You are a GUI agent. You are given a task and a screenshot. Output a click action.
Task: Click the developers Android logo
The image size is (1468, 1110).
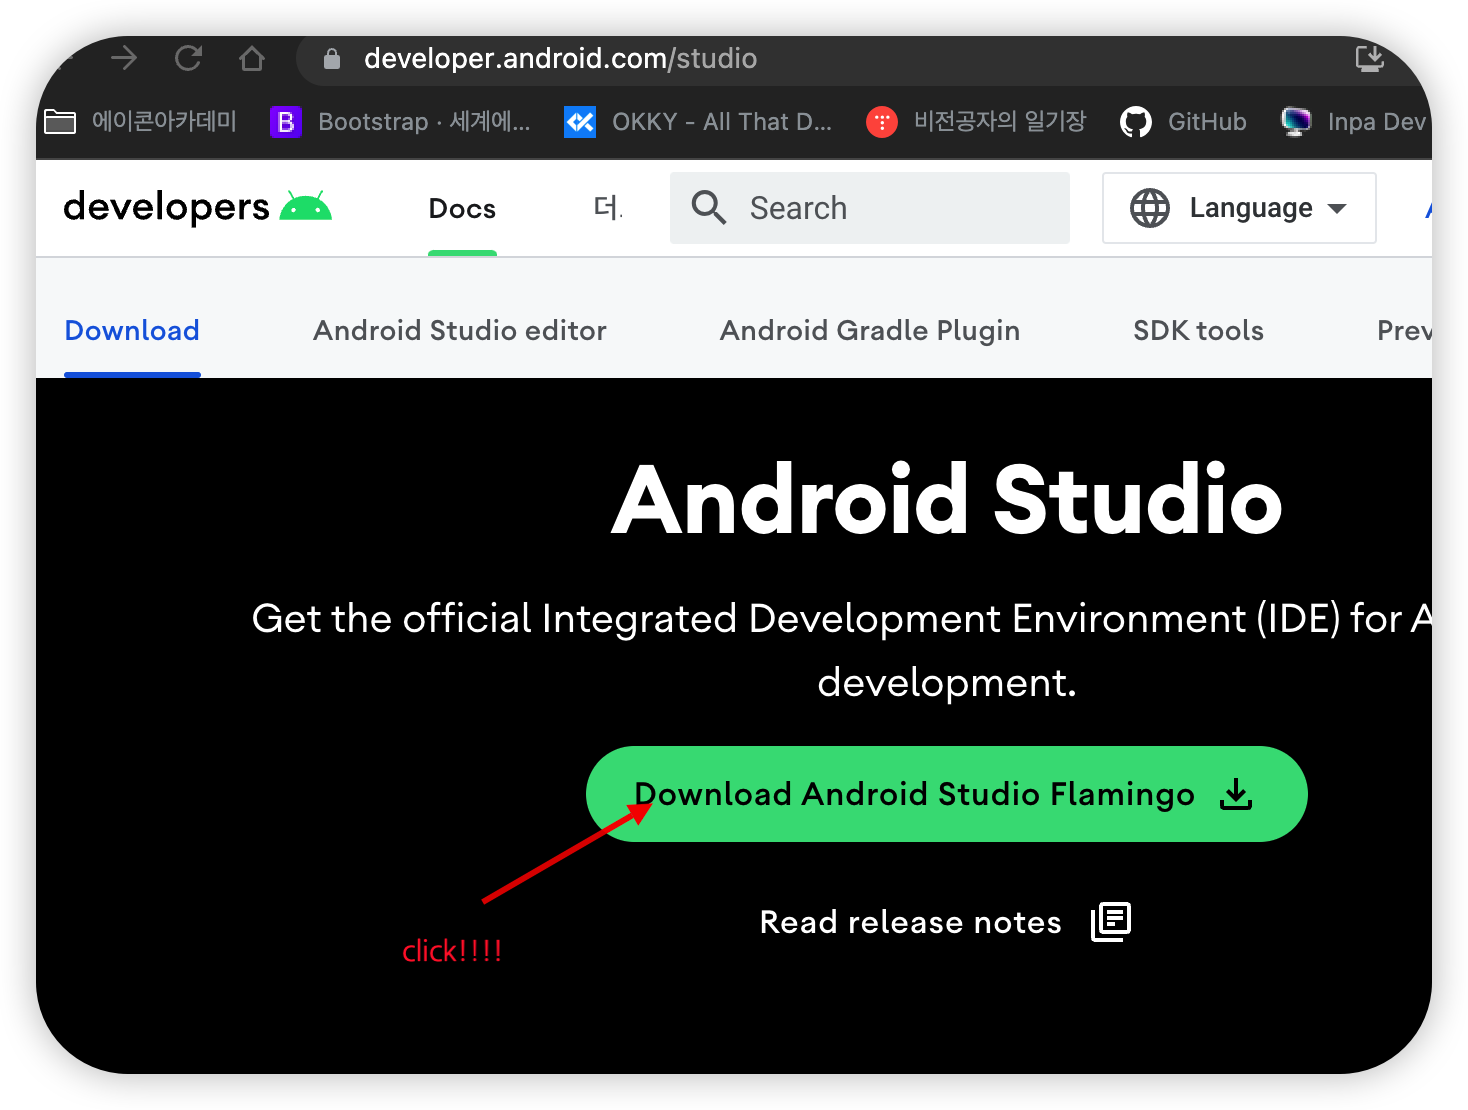coord(197,207)
